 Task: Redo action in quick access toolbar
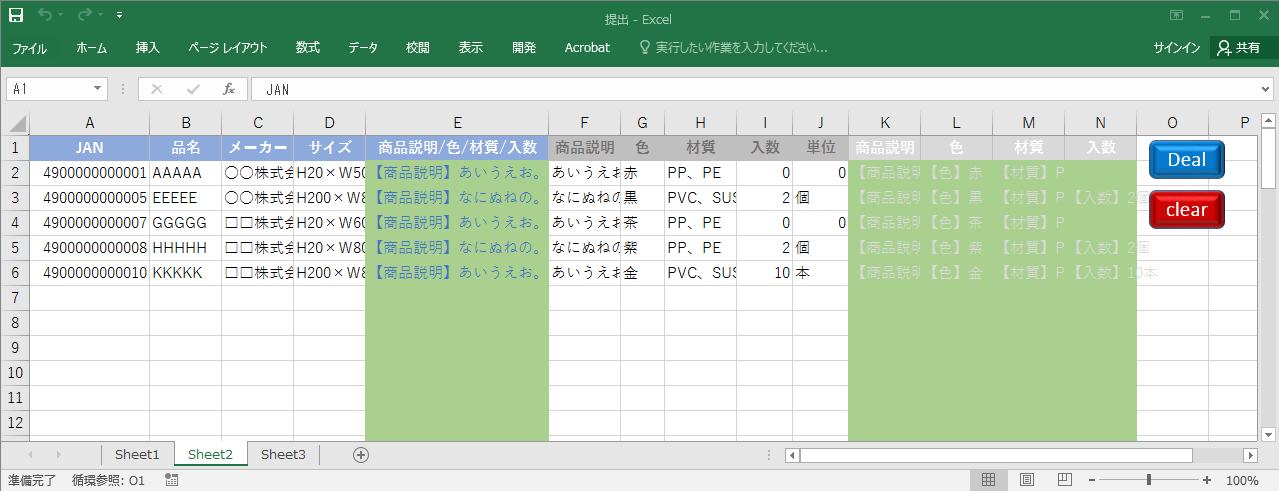tap(84, 15)
